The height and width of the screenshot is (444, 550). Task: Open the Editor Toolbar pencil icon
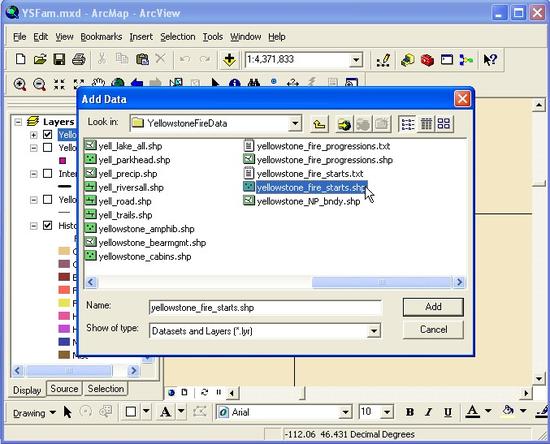(383, 60)
